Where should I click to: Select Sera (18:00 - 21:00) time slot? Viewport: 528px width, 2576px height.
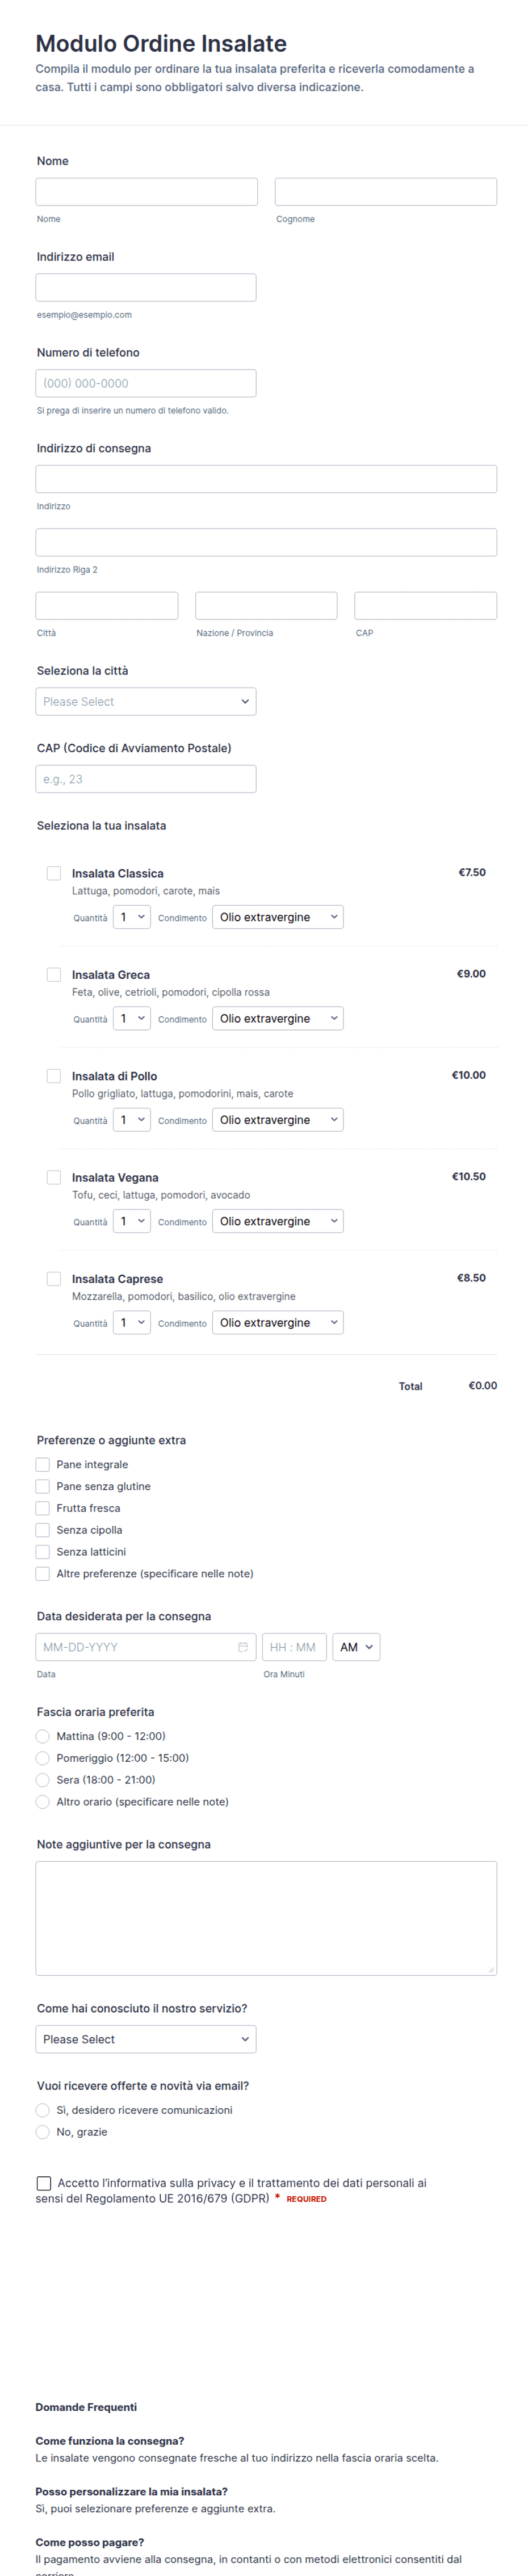[x=42, y=1780]
